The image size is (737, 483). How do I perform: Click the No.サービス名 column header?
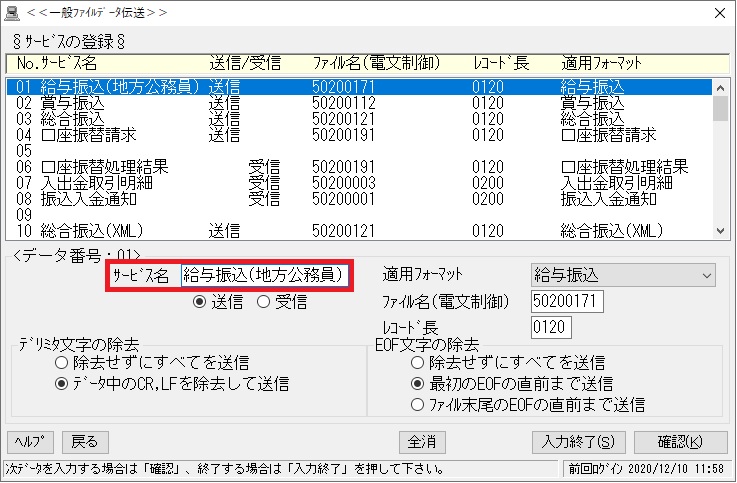(x=56, y=63)
